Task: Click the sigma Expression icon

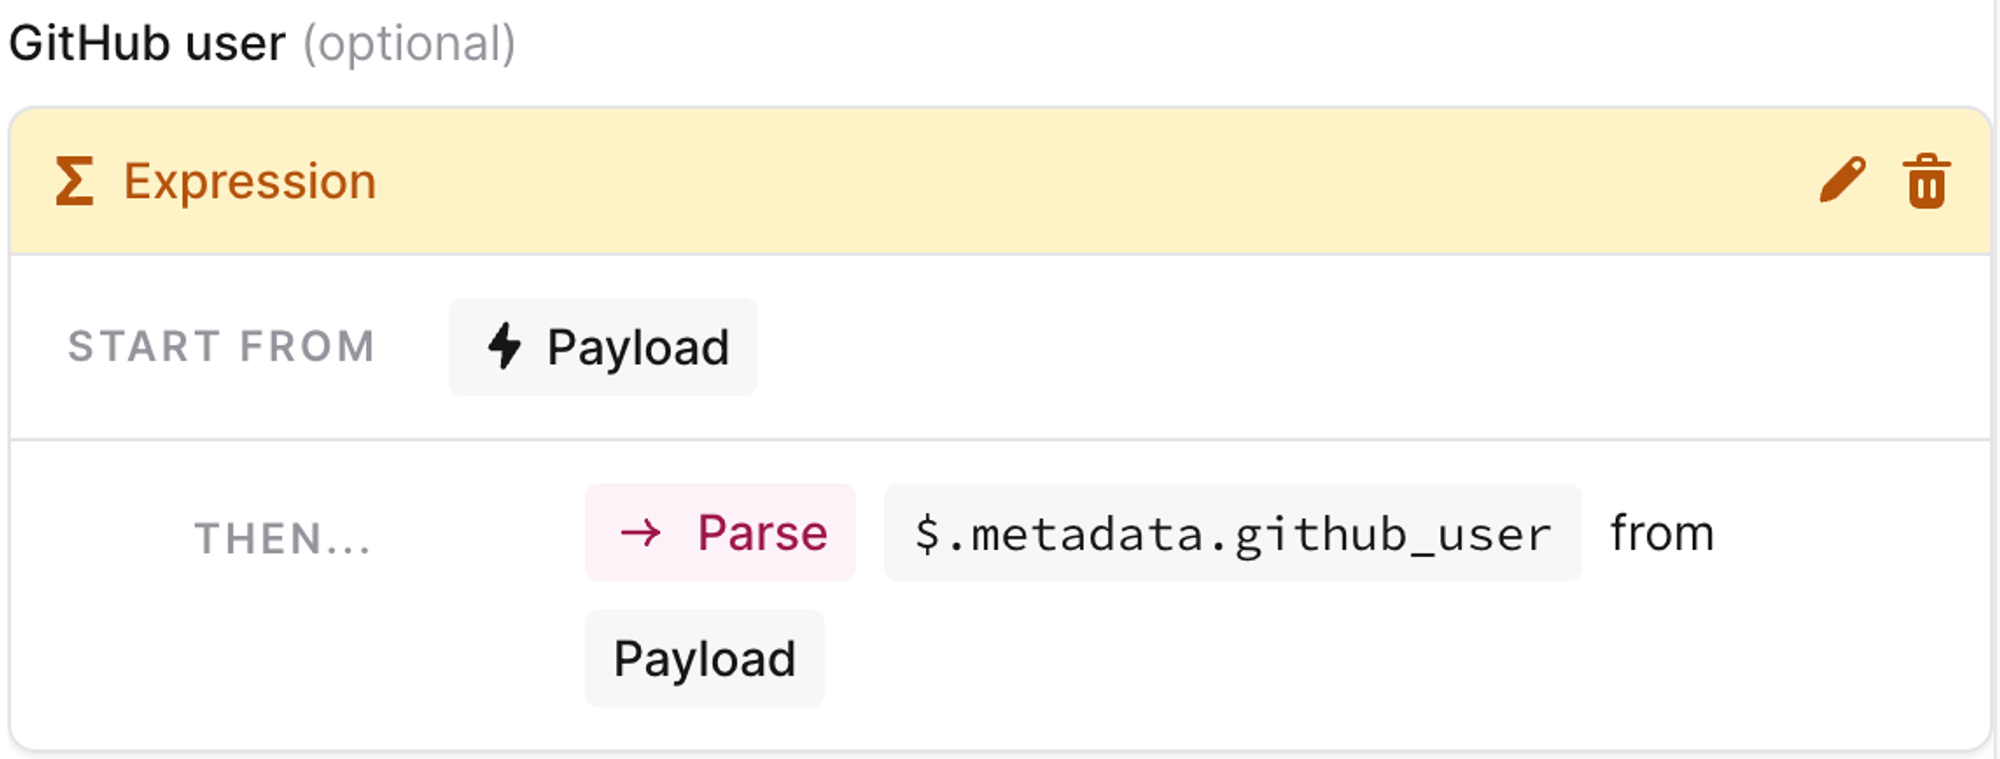Action: click(75, 181)
